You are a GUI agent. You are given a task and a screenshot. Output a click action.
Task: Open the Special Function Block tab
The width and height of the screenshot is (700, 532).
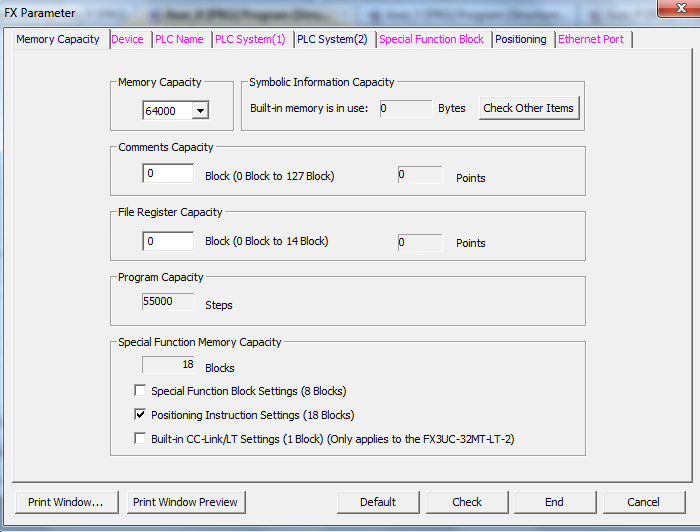click(x=431, y=39)
